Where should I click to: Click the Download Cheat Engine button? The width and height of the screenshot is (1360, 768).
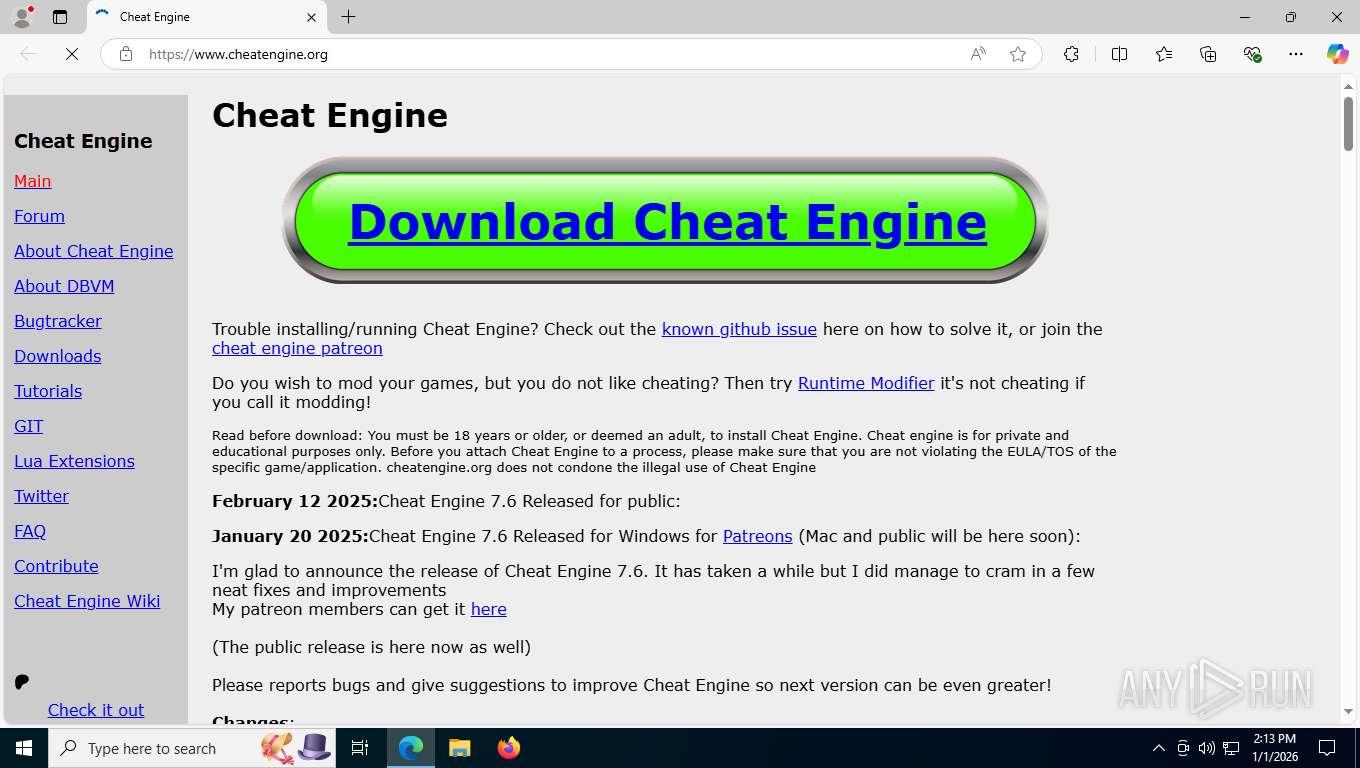pos(667,221)
